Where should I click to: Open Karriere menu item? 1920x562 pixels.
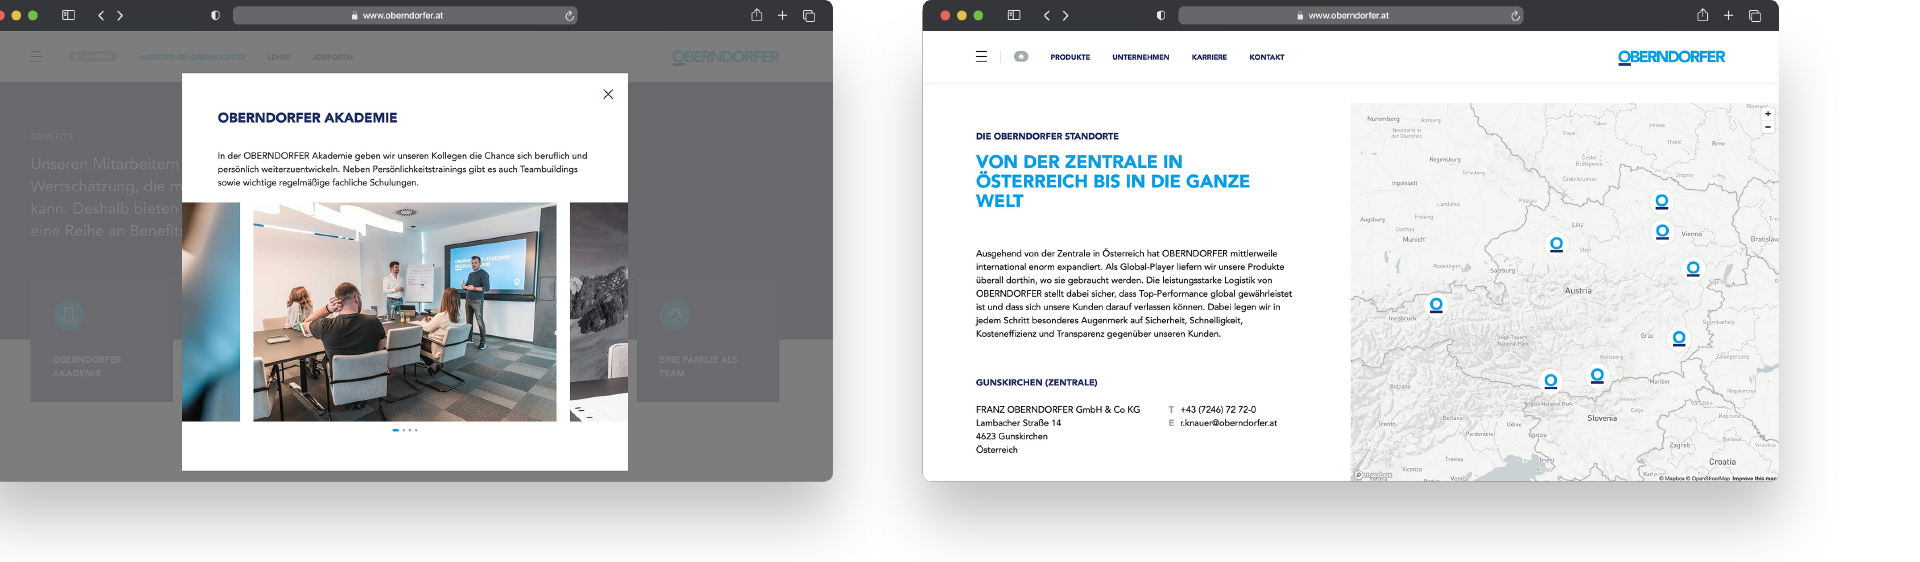[x=1209, y=57]
